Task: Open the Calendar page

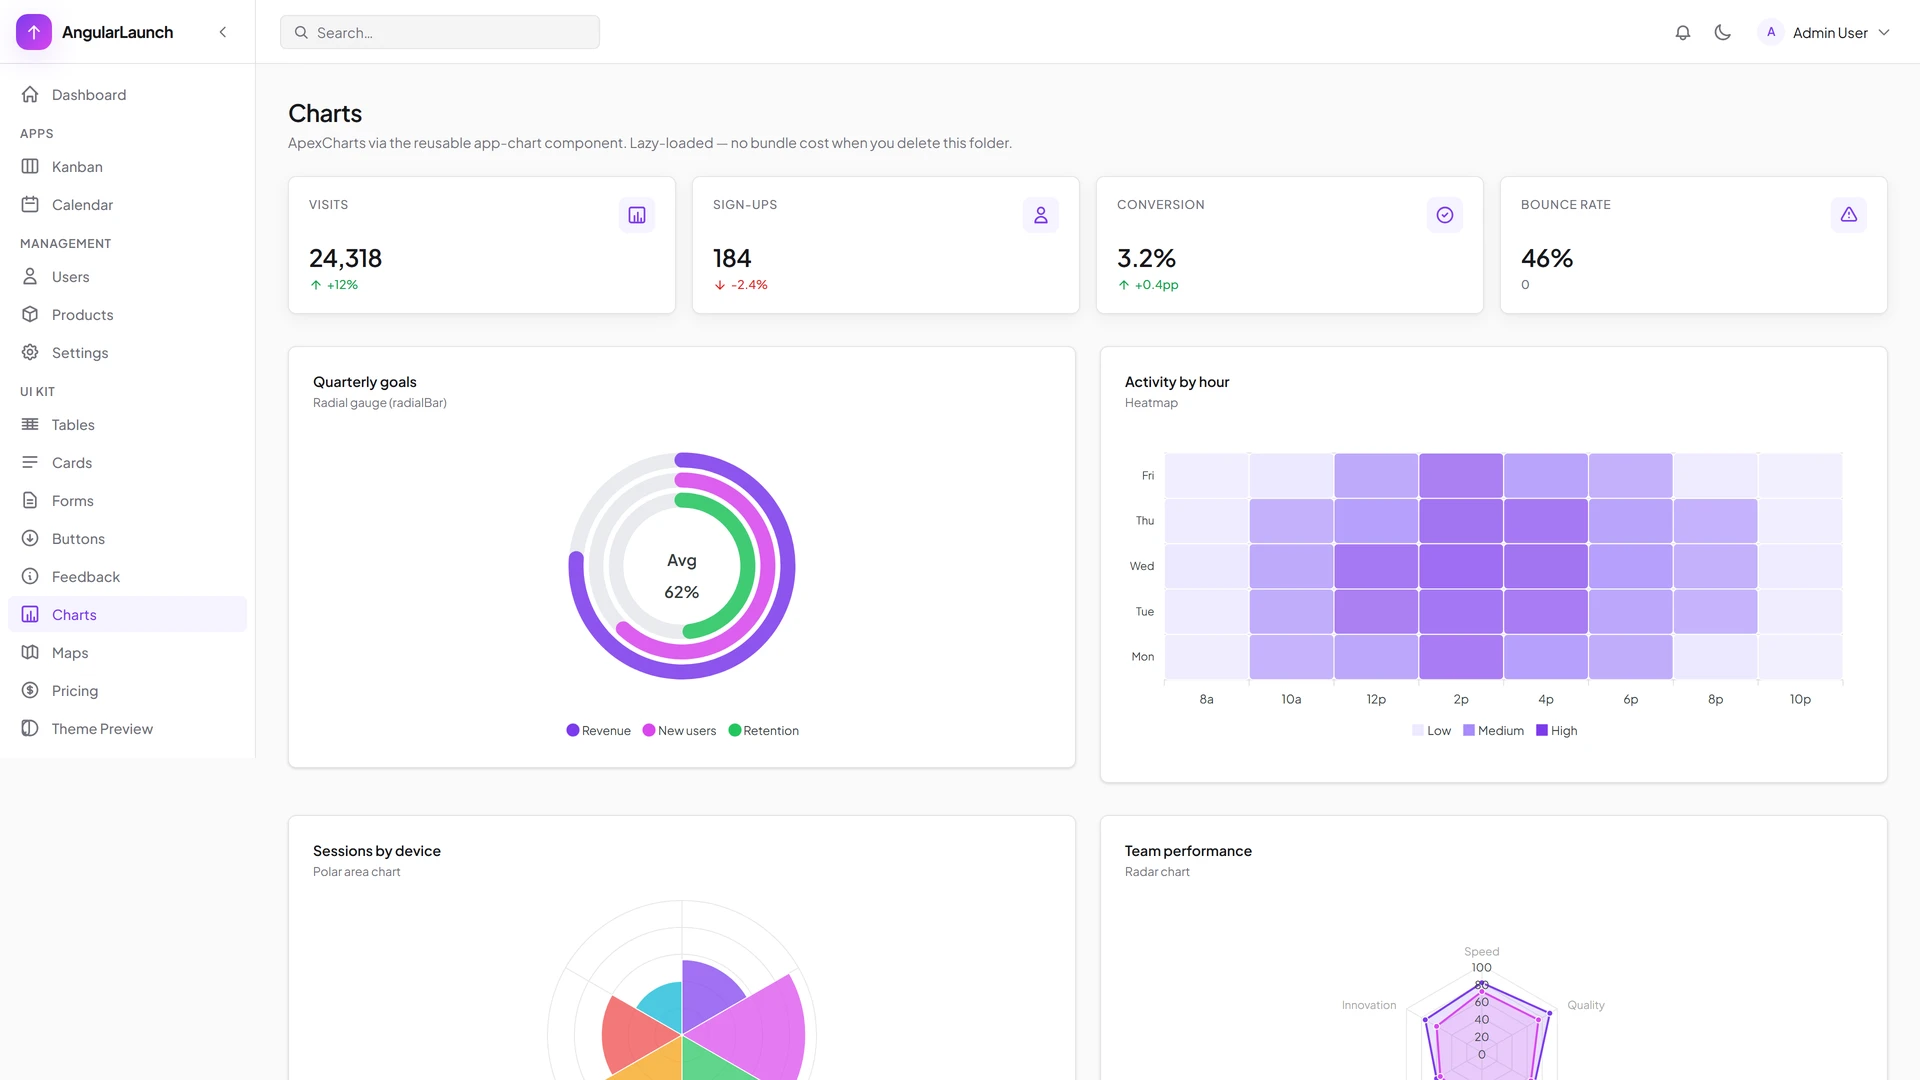Action: tap(127, 204)
